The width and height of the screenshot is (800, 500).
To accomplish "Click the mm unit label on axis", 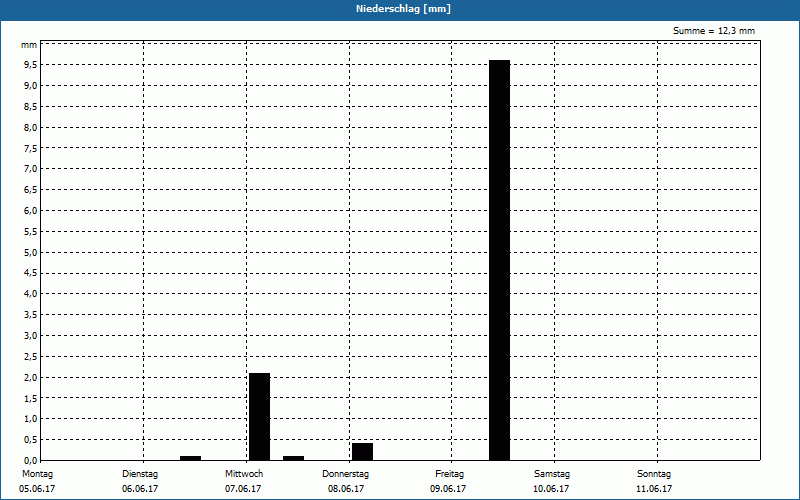I will (29, 45).
